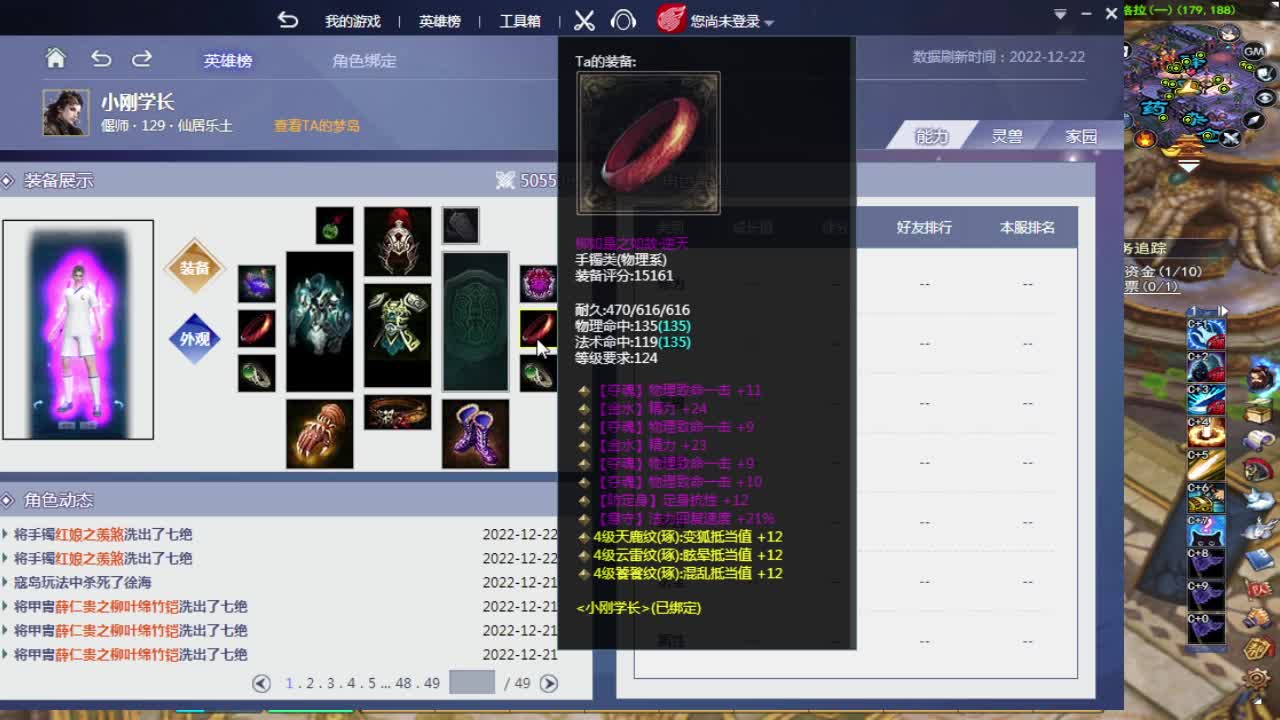Select the purple gem slot on left column

click(257, 284)
